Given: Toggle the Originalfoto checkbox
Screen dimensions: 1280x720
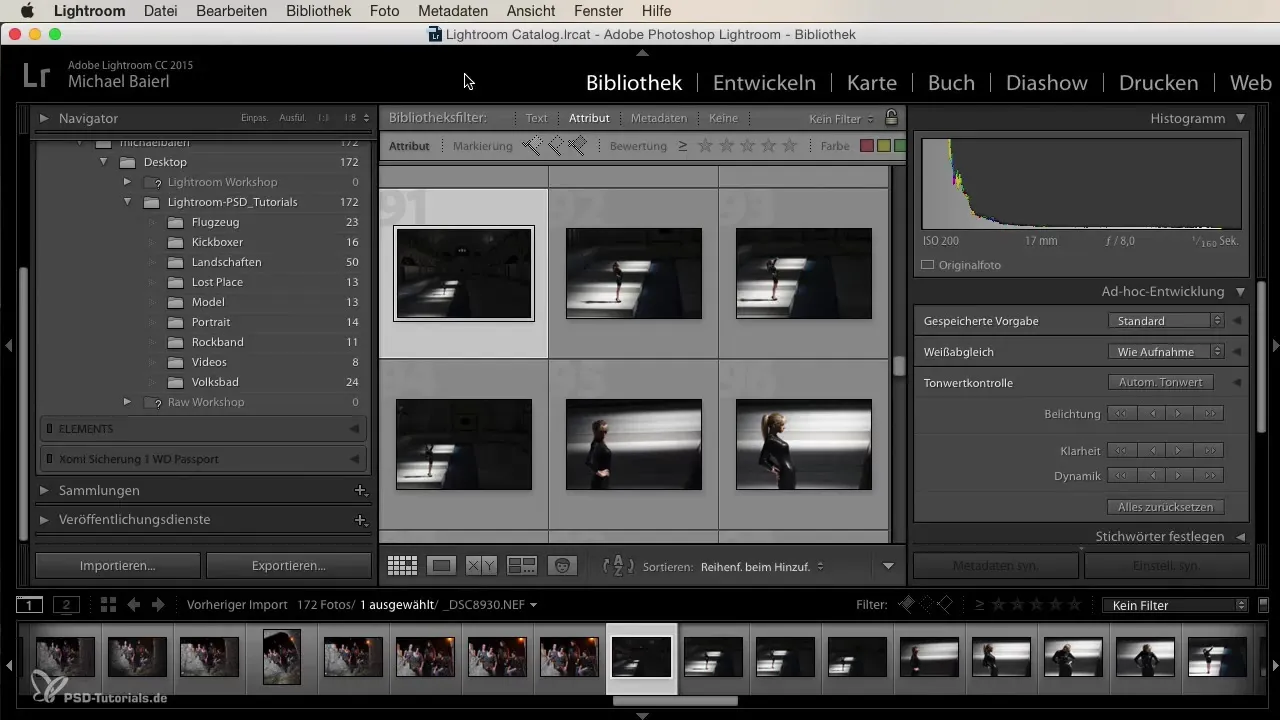Looking at the screenshot, I should pos(927,265).
